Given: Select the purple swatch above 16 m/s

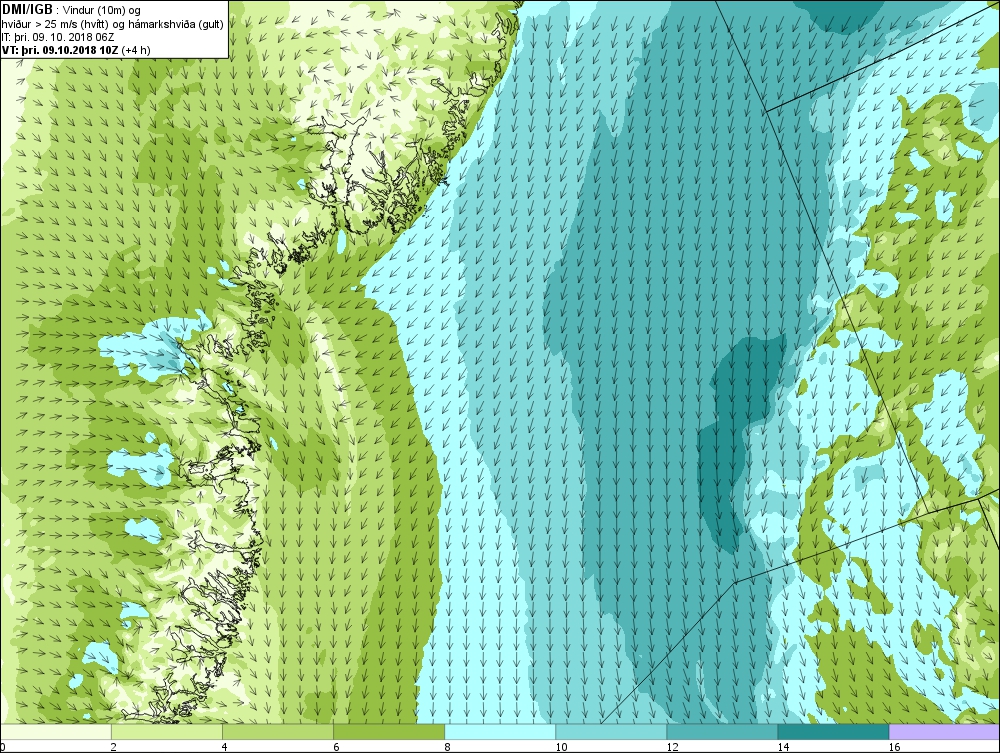Looking at the screenshot, I should coord(944,731).
